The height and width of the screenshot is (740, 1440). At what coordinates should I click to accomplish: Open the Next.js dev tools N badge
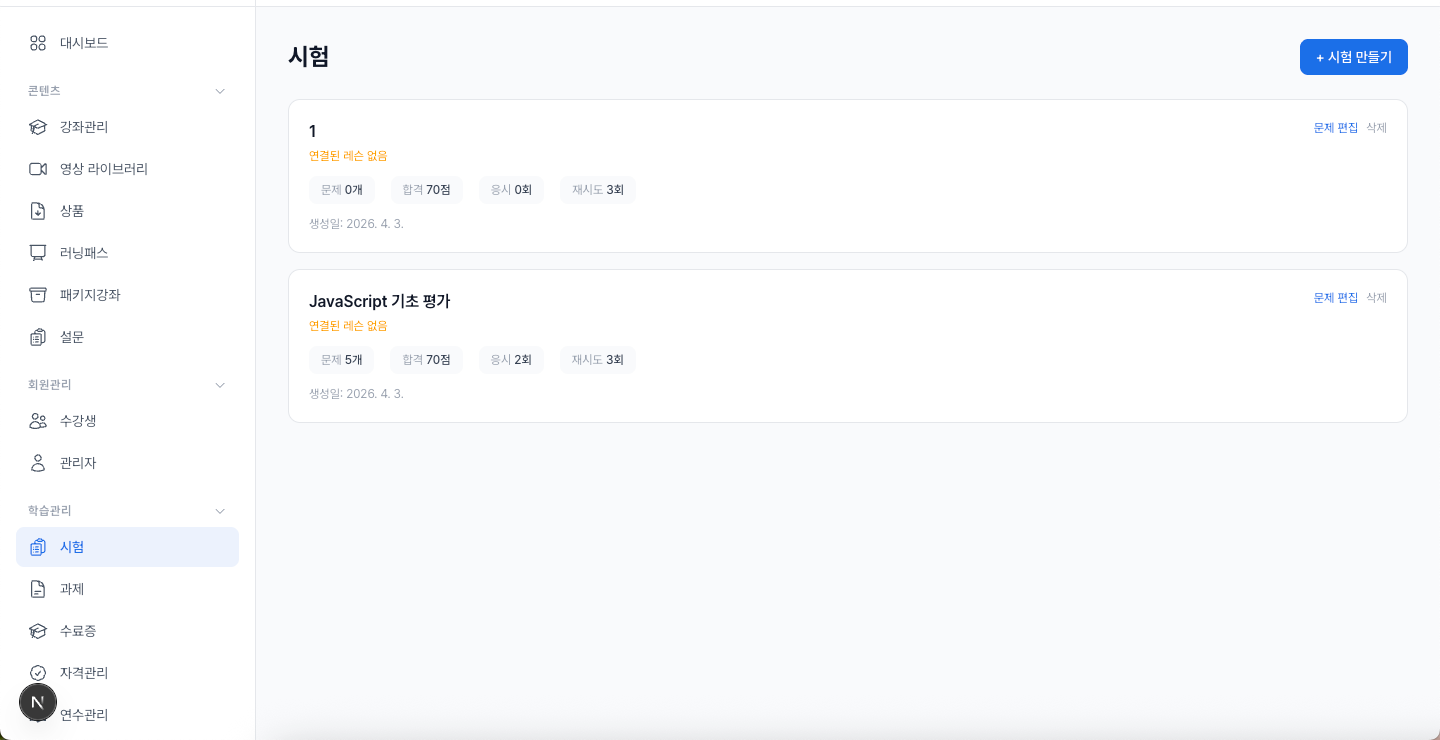click(38, 702)
